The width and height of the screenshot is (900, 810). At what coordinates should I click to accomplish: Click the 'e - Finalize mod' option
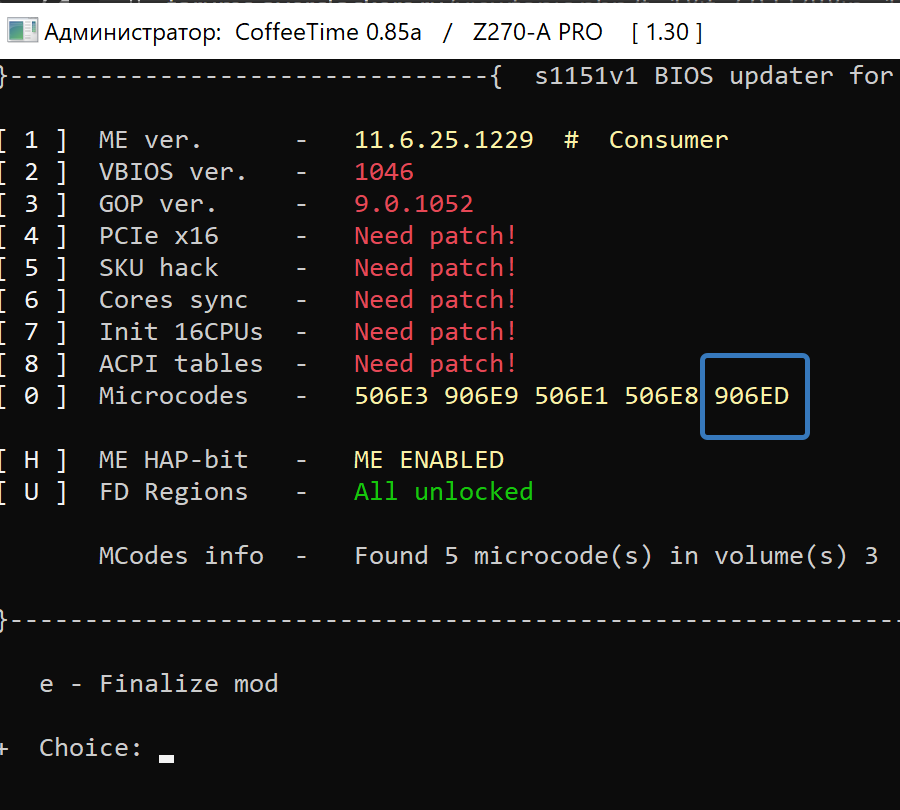159,684
